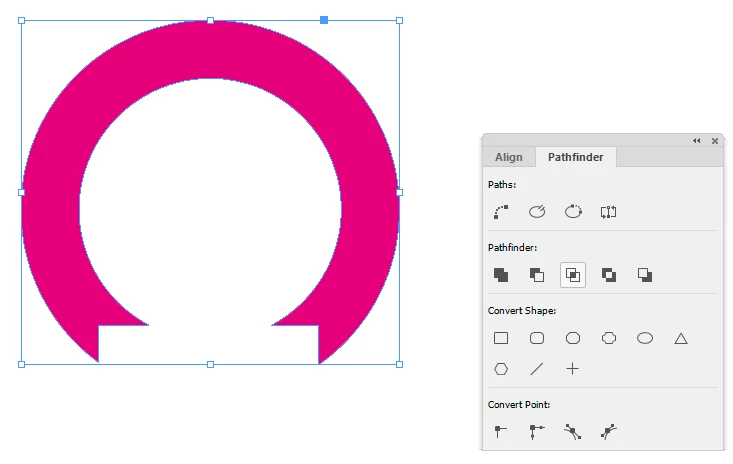Click the 'Paths:' section label
The image size is (733, 464).
[502, 185]
